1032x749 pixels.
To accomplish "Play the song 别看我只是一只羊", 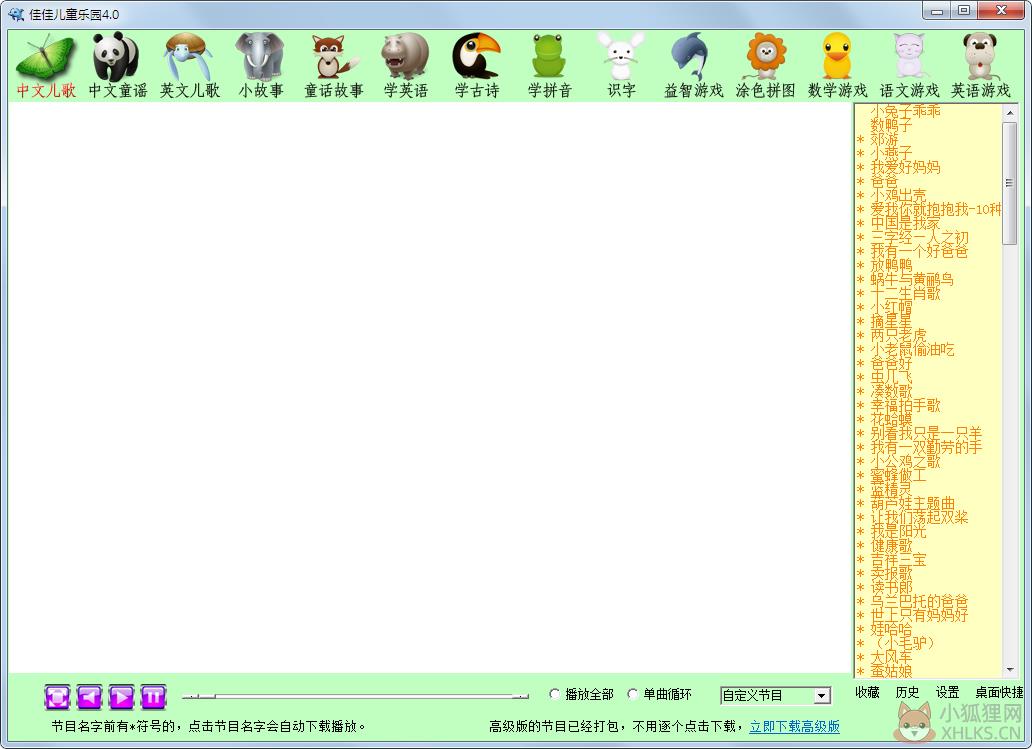I will 926,433.
